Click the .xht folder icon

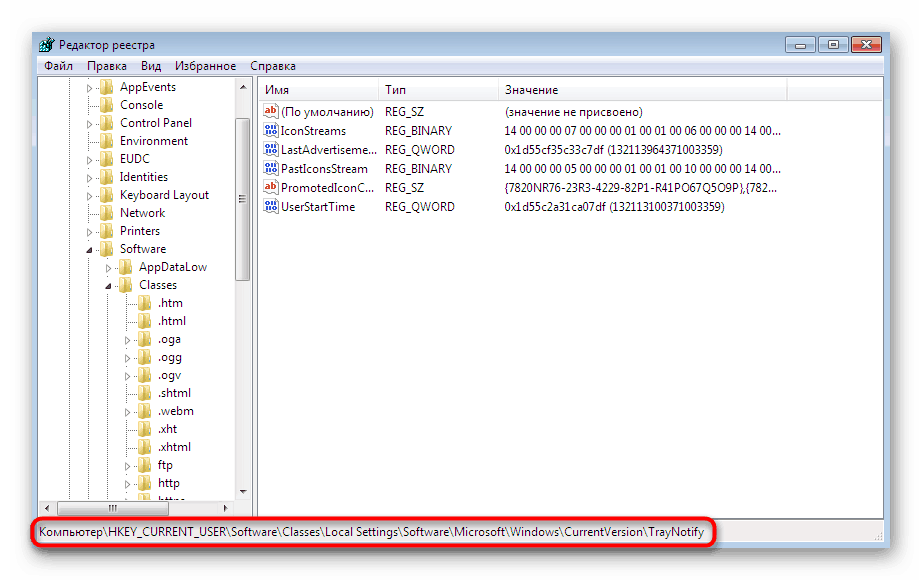click(145, 429)
